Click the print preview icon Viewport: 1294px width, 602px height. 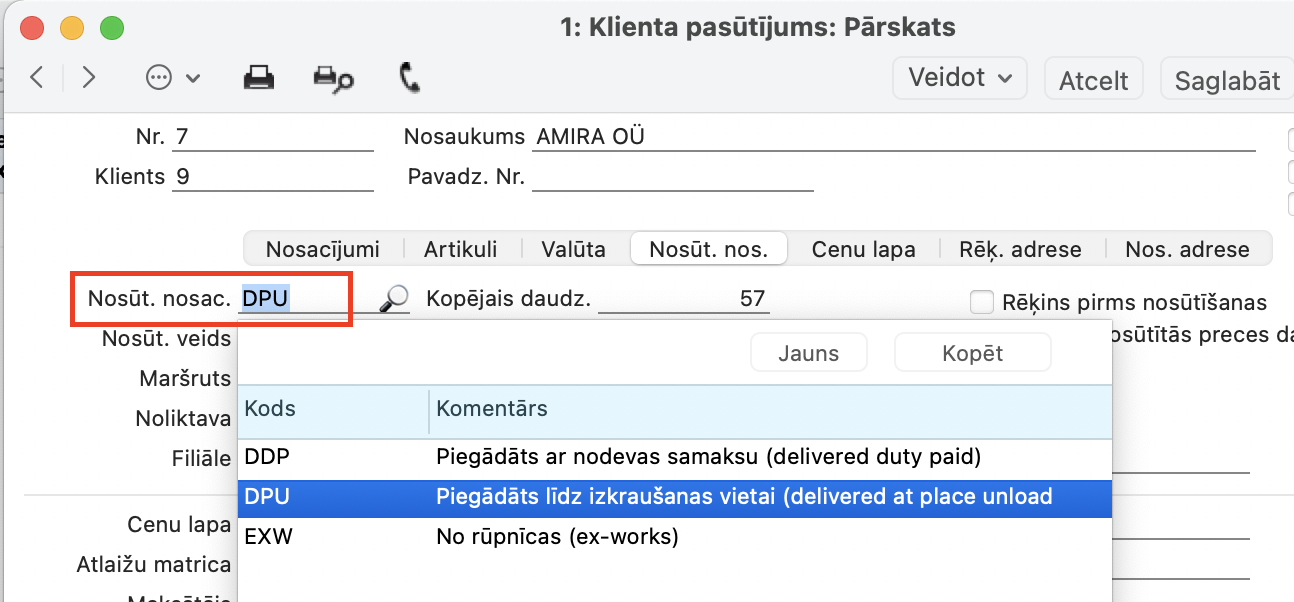[x=333, y=78]
